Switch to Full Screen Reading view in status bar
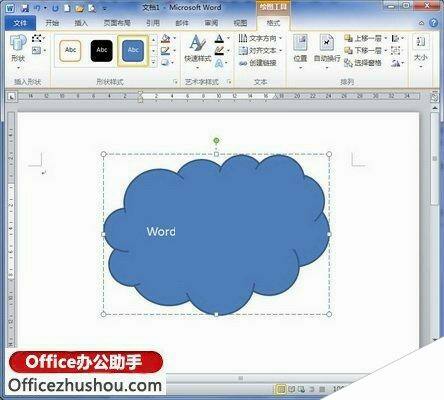 [291, 389]
